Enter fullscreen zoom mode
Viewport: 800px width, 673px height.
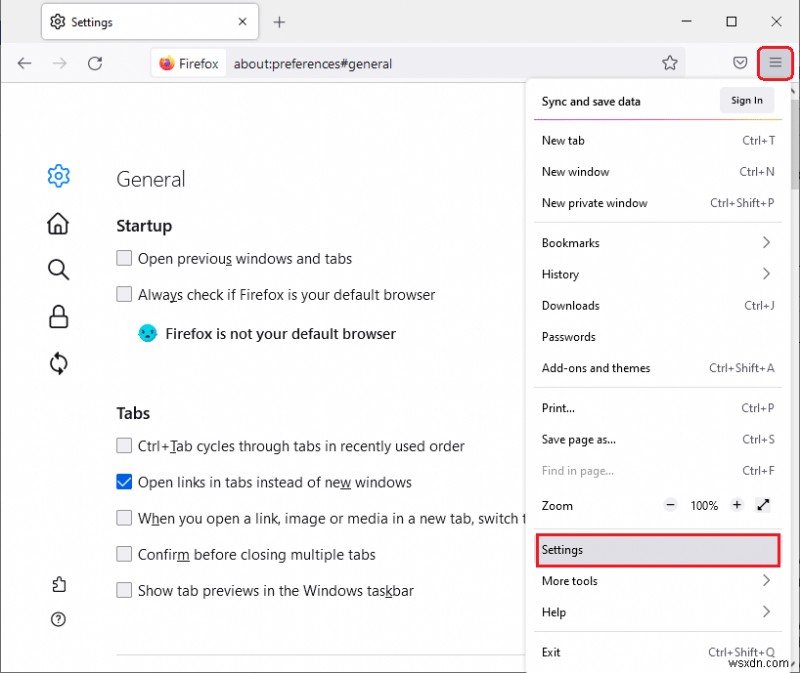point(763,505)
